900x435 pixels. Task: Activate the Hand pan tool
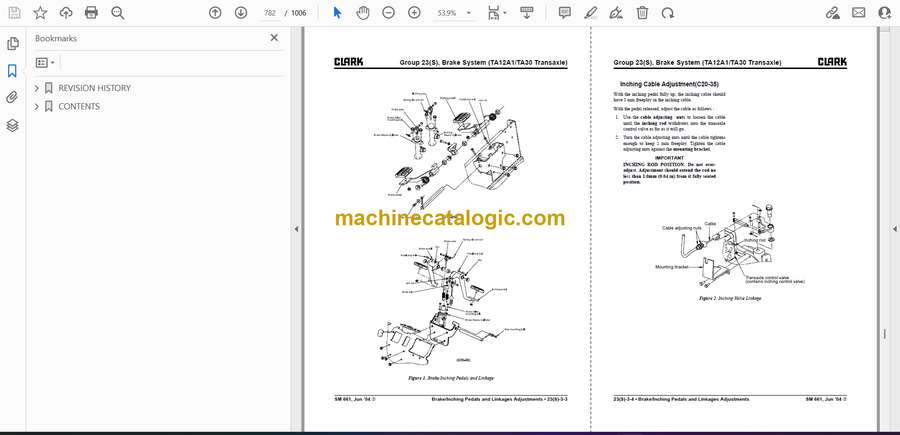click(363, 13)
